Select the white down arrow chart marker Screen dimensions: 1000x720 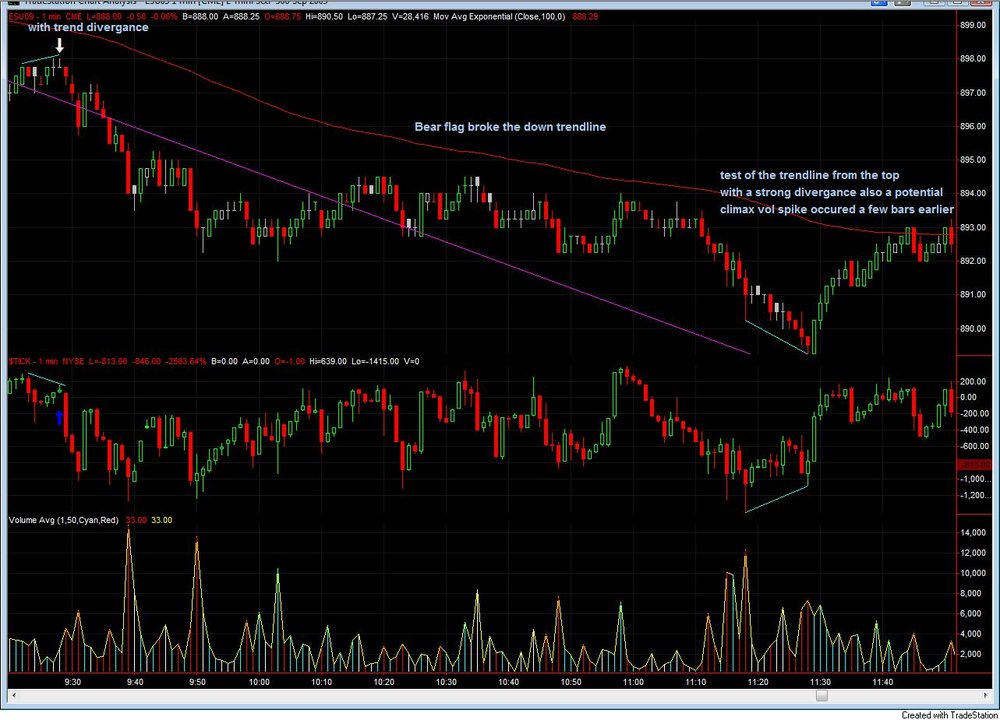pos(59,45)
